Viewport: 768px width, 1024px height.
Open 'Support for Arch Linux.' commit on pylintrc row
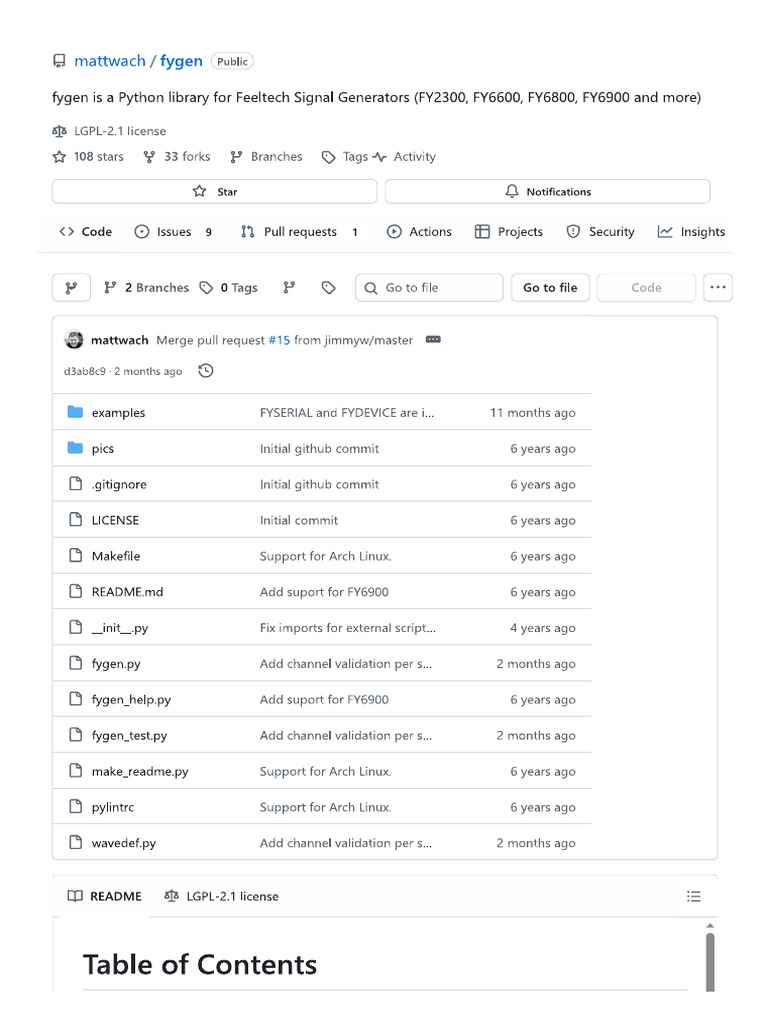click(x=325, y=807)
